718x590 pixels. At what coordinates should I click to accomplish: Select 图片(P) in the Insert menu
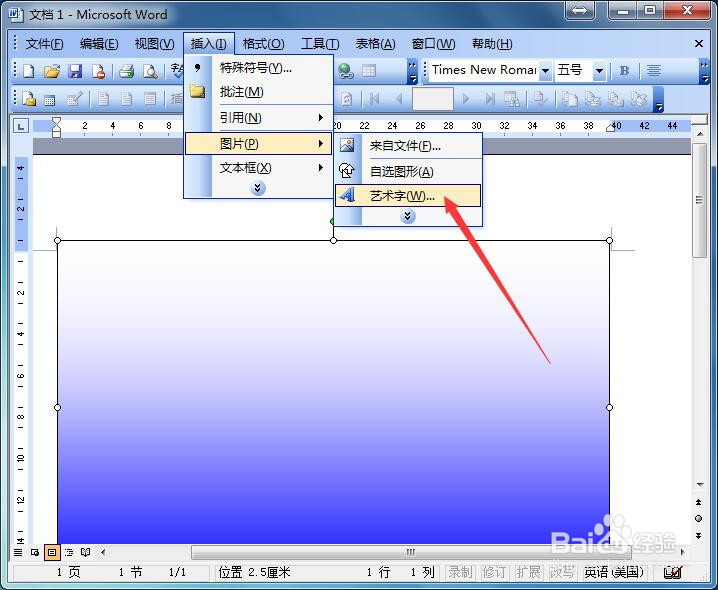(258, 144)
